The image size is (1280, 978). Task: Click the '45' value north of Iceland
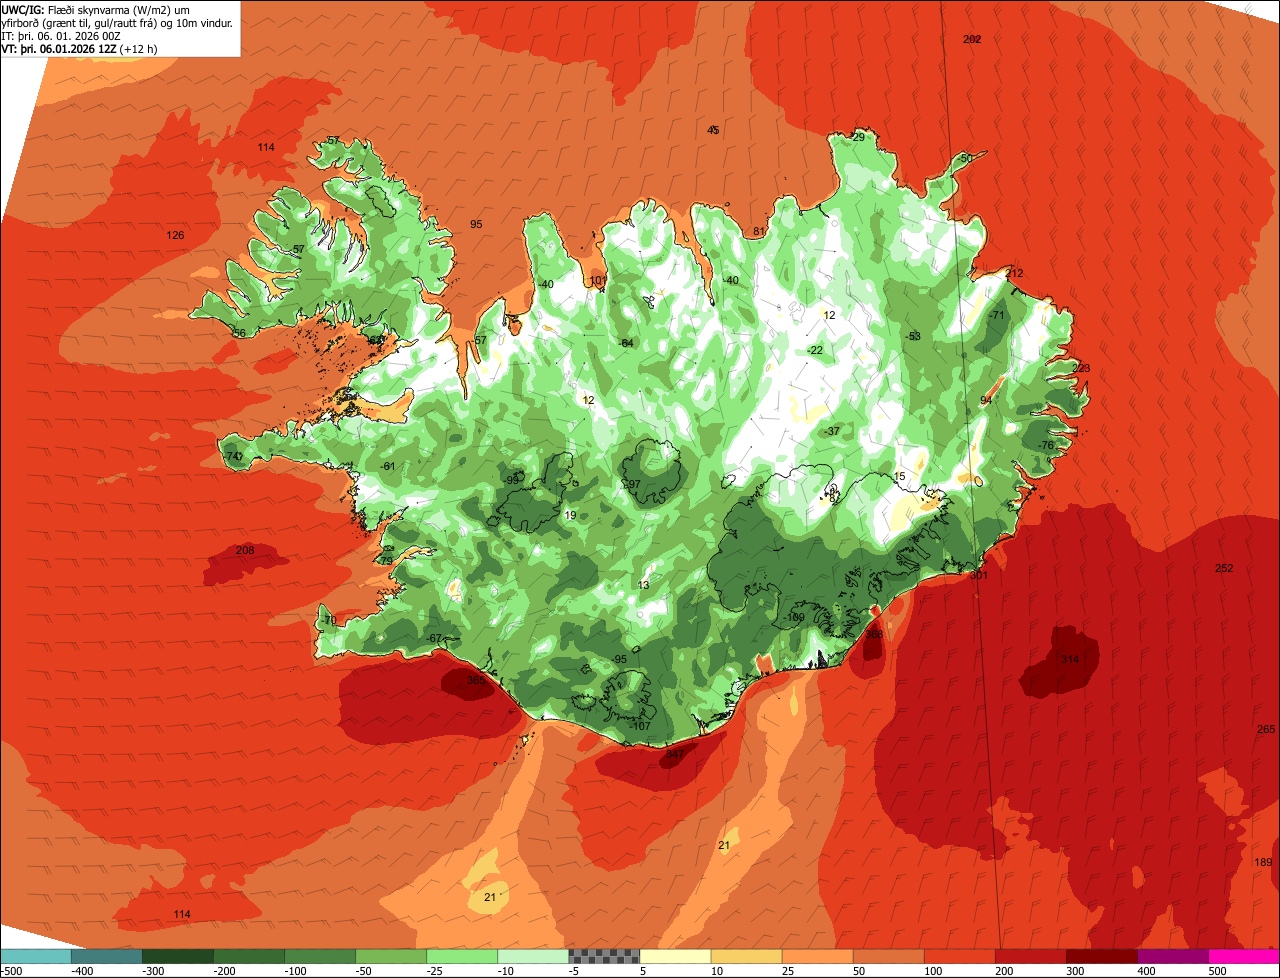point(713,130)
